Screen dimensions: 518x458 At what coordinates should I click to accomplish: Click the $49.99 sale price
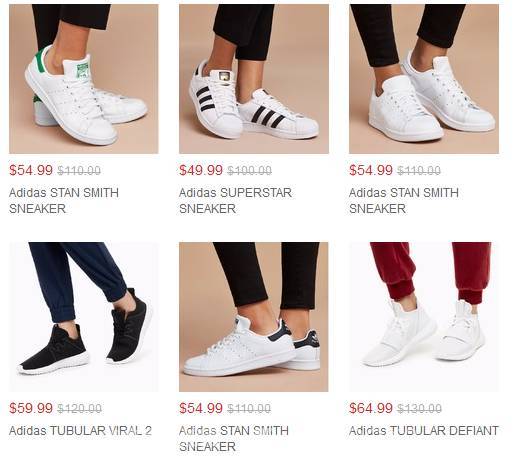(x=201, y=170)
